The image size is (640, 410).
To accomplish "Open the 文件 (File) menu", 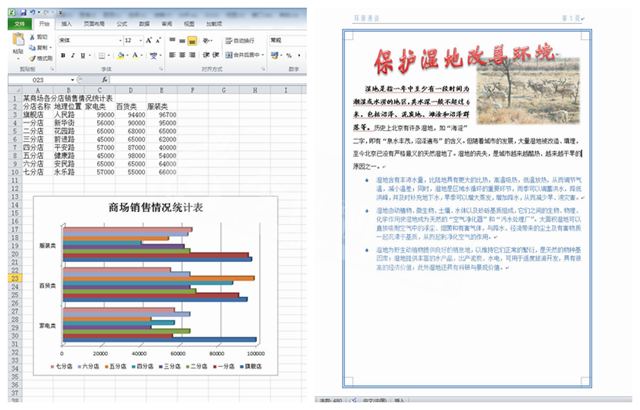I will coord(18,21).
